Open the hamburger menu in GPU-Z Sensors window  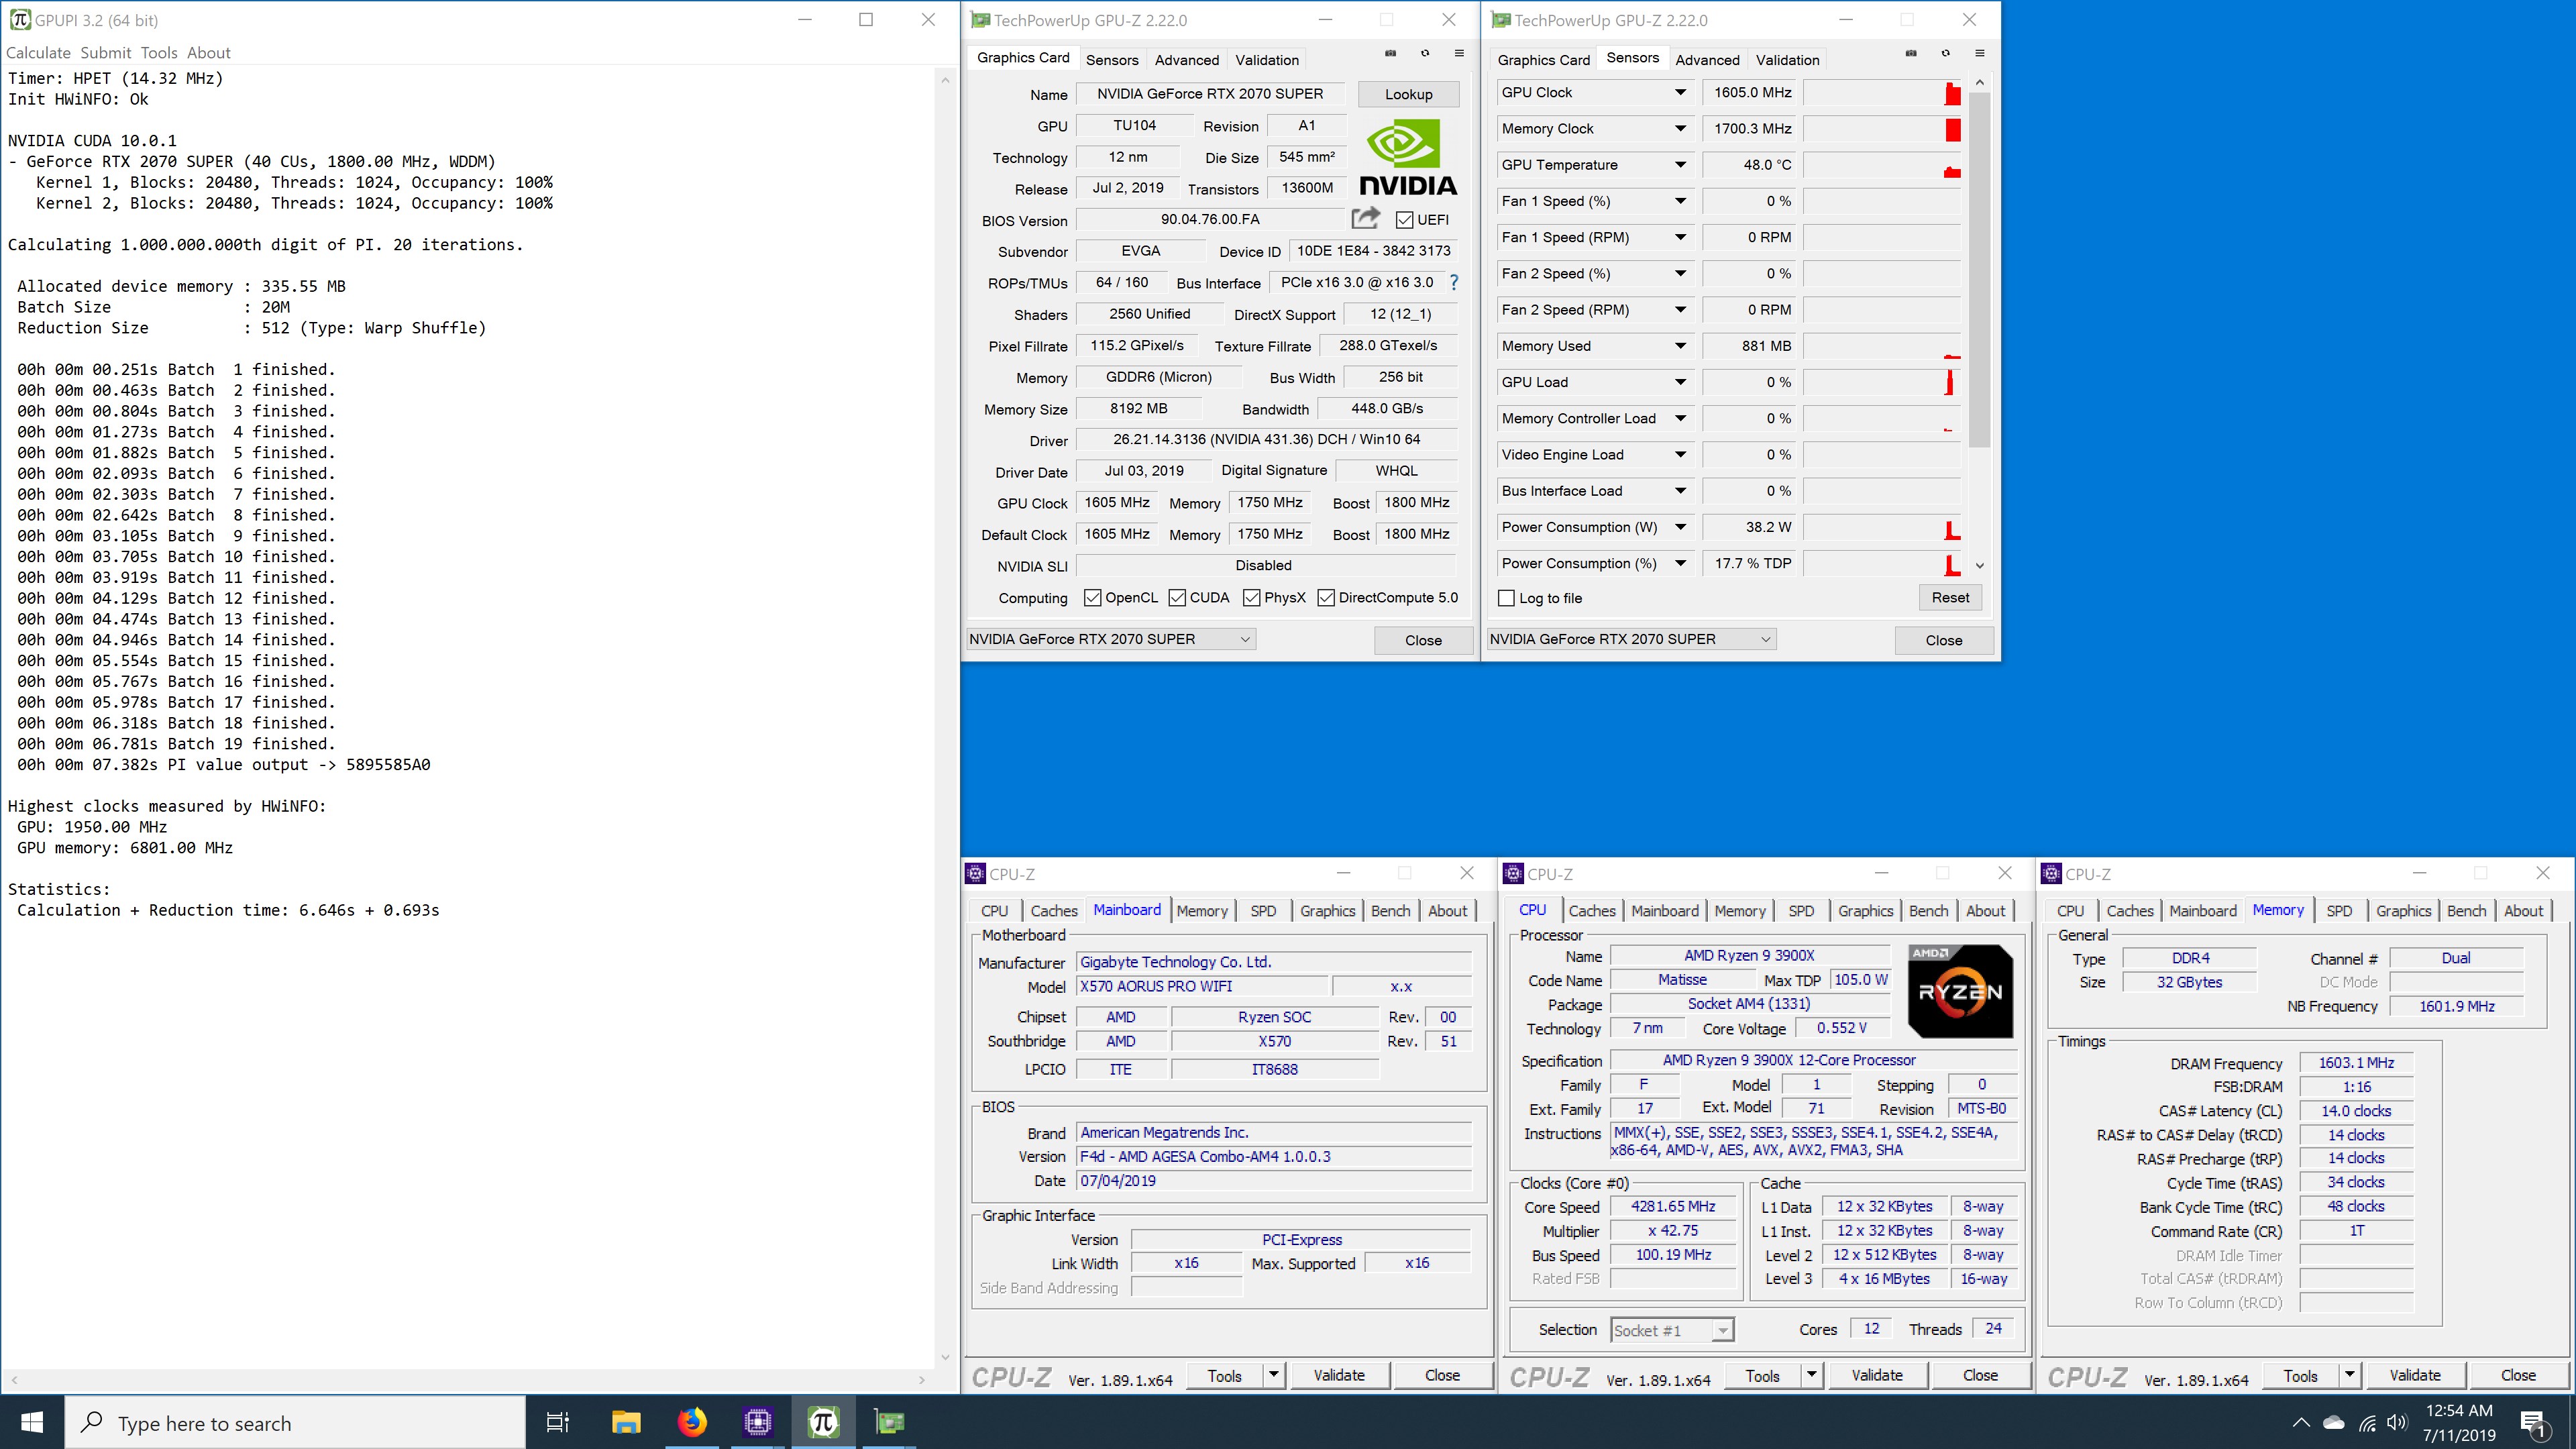[1980, 53]
